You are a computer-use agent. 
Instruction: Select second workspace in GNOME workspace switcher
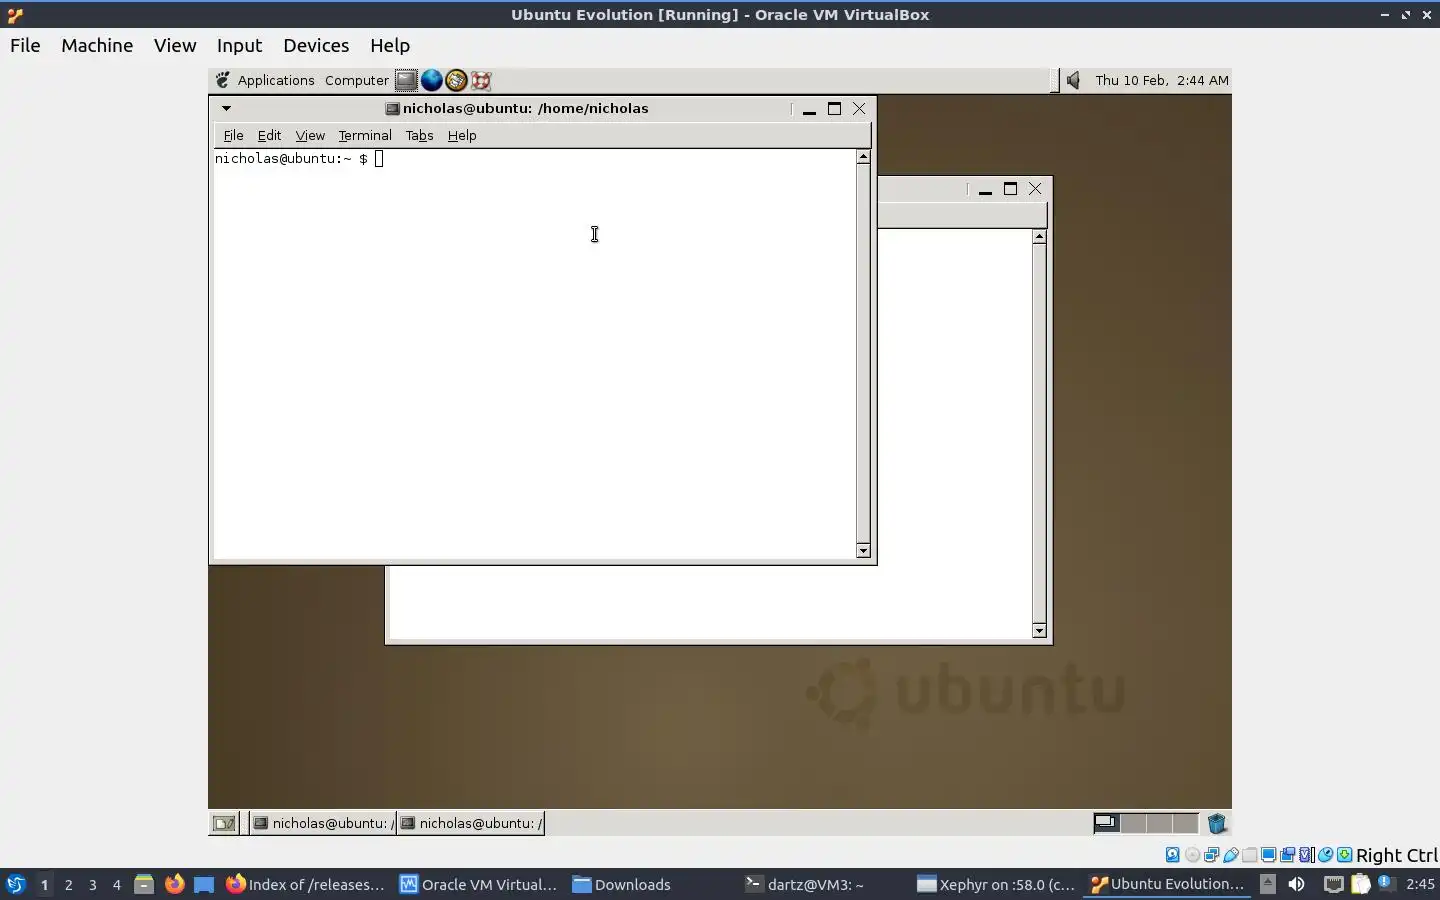pos(1133,823)
